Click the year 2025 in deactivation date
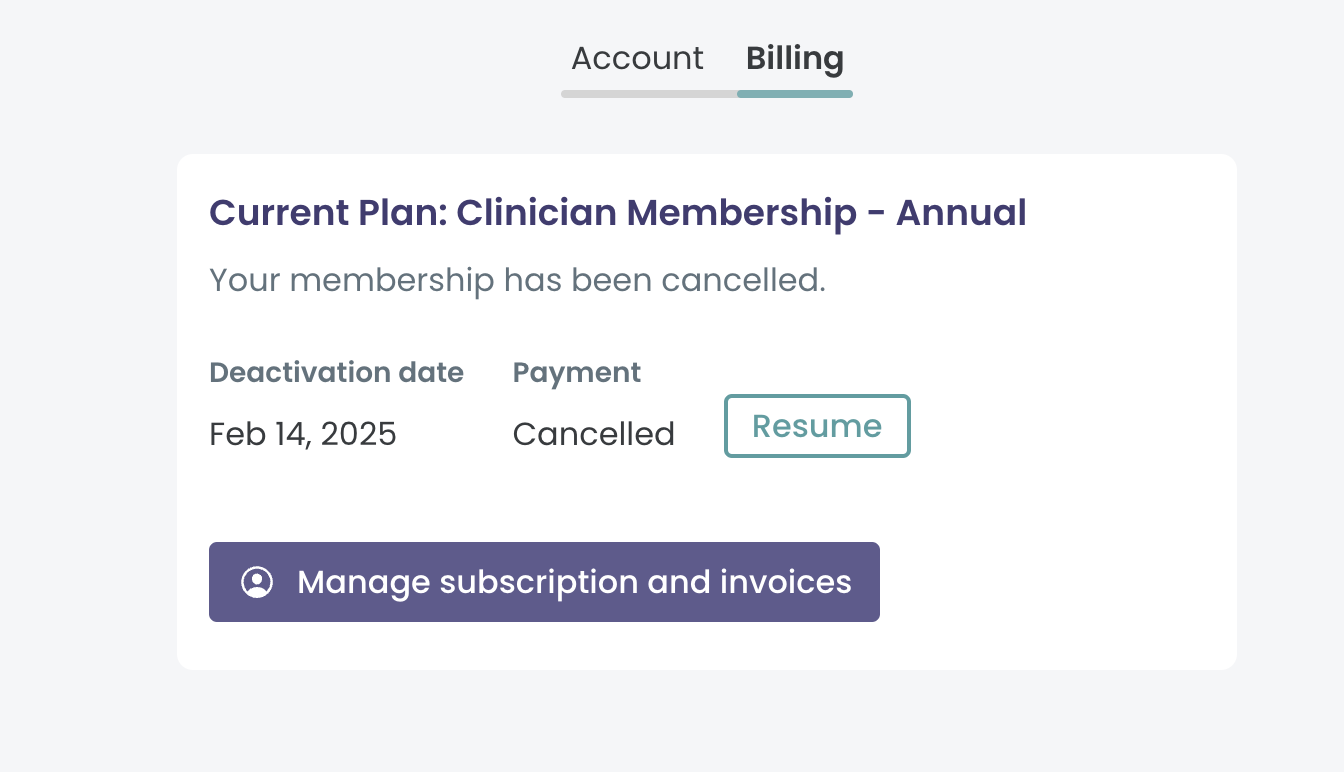The image size is (1344, 772). click(358, 434)
